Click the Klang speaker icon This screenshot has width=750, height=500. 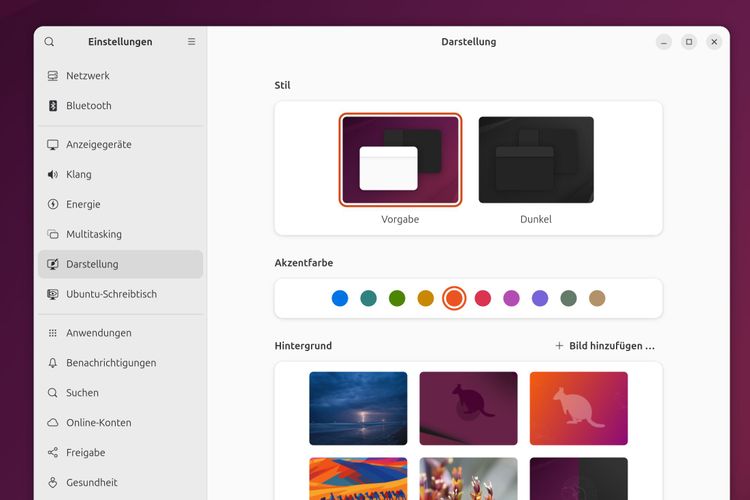click(x=53, y=175)
